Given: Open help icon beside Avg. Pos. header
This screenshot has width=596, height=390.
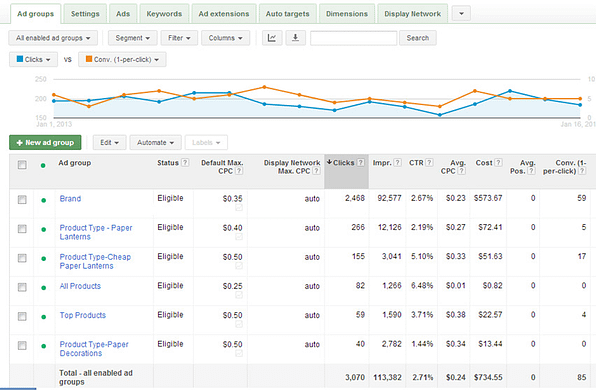Looking at the screenshot, I should 531,171.
